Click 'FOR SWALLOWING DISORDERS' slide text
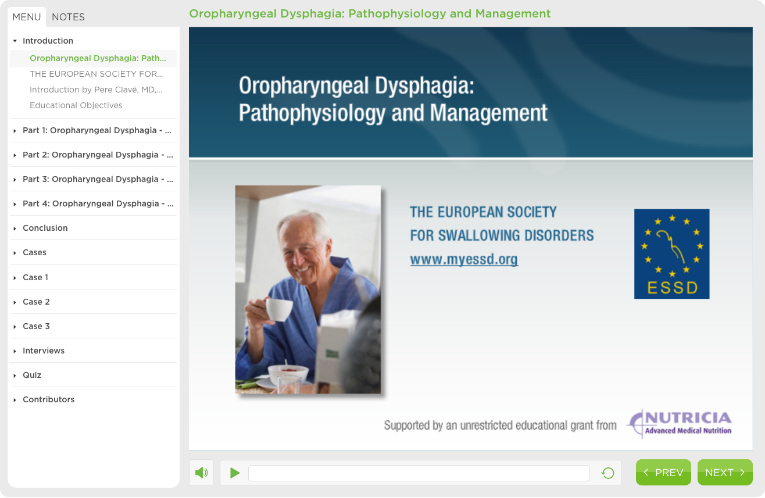 (502, 236)
